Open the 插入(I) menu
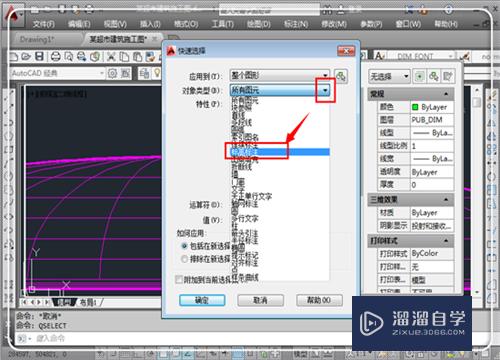The height and width of the screenshot is (360, 500). click(150, 24)
